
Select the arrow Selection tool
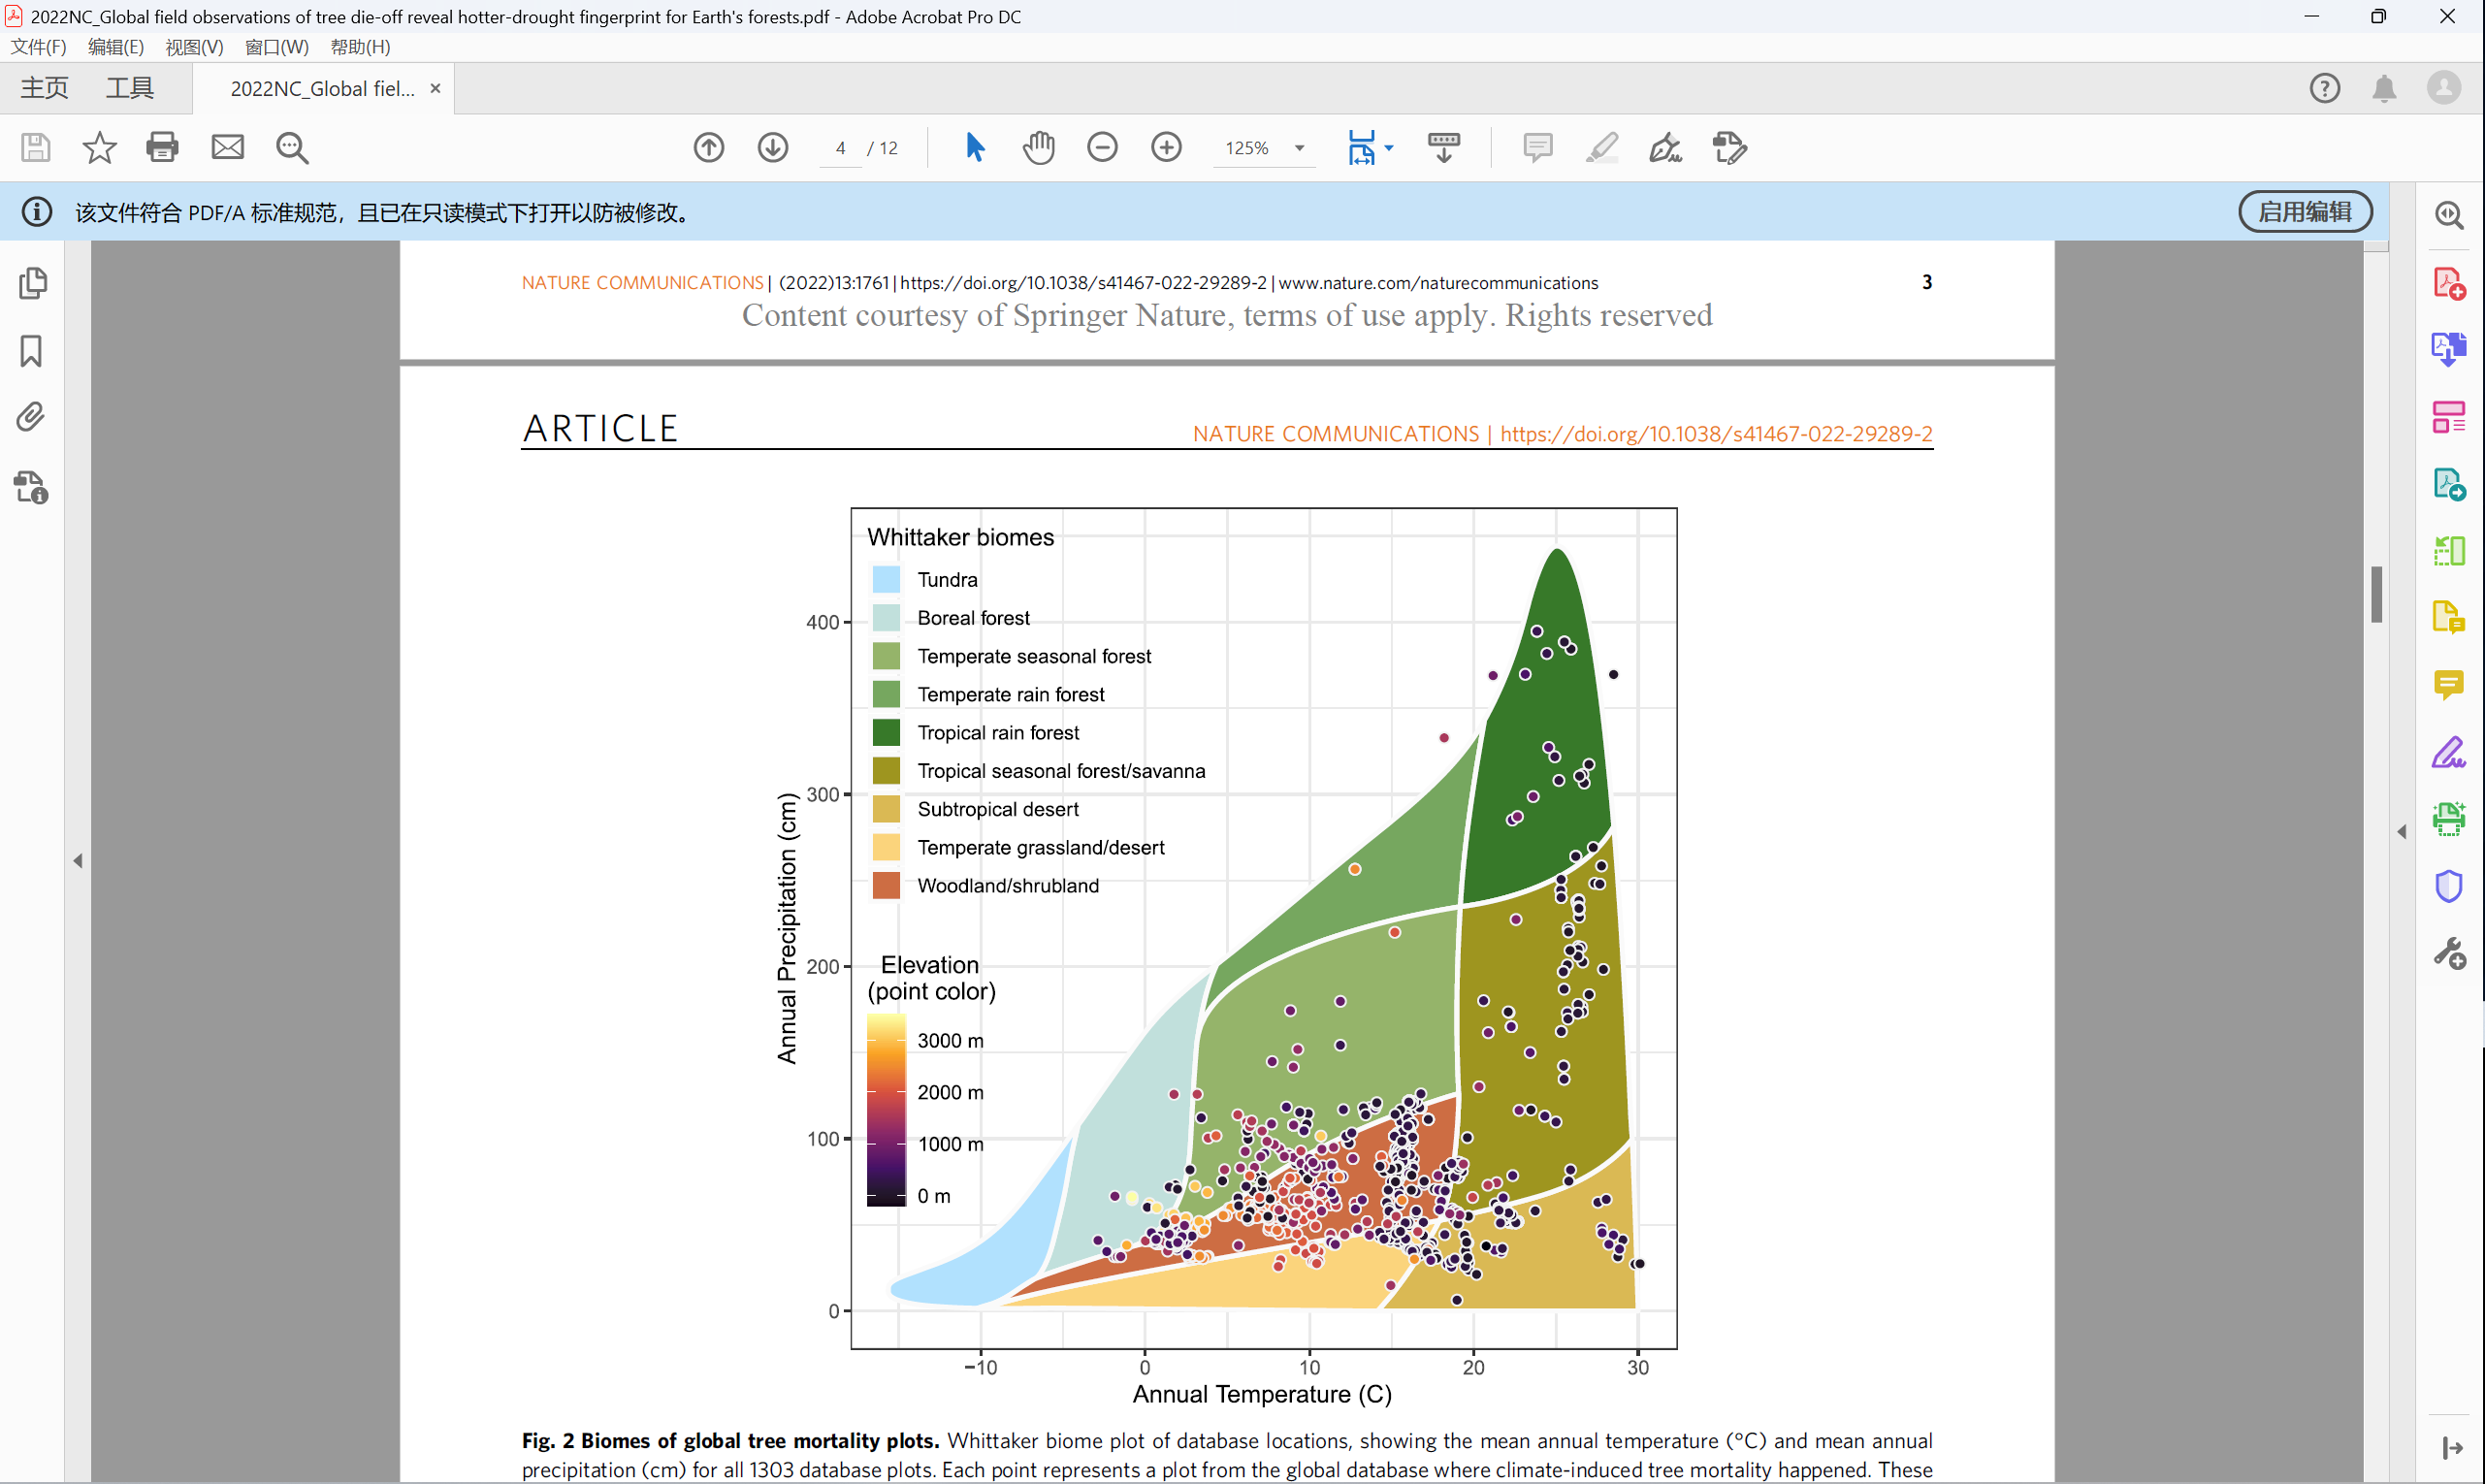tap(975, 148)
